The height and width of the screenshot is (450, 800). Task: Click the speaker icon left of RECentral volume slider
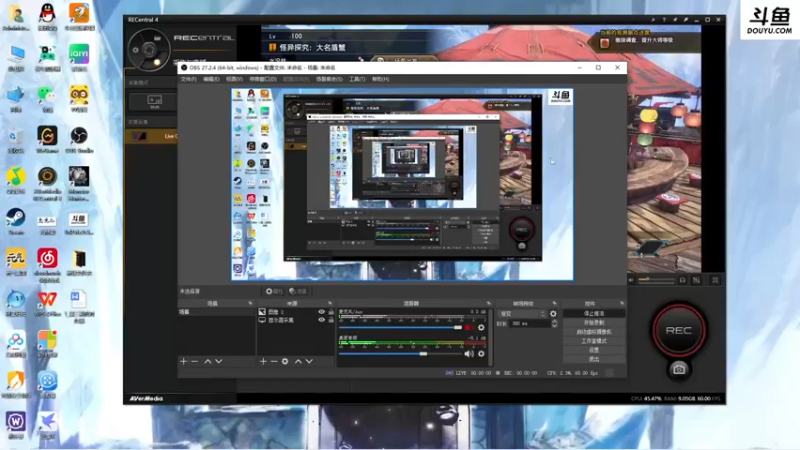click(x=632, y=280)
